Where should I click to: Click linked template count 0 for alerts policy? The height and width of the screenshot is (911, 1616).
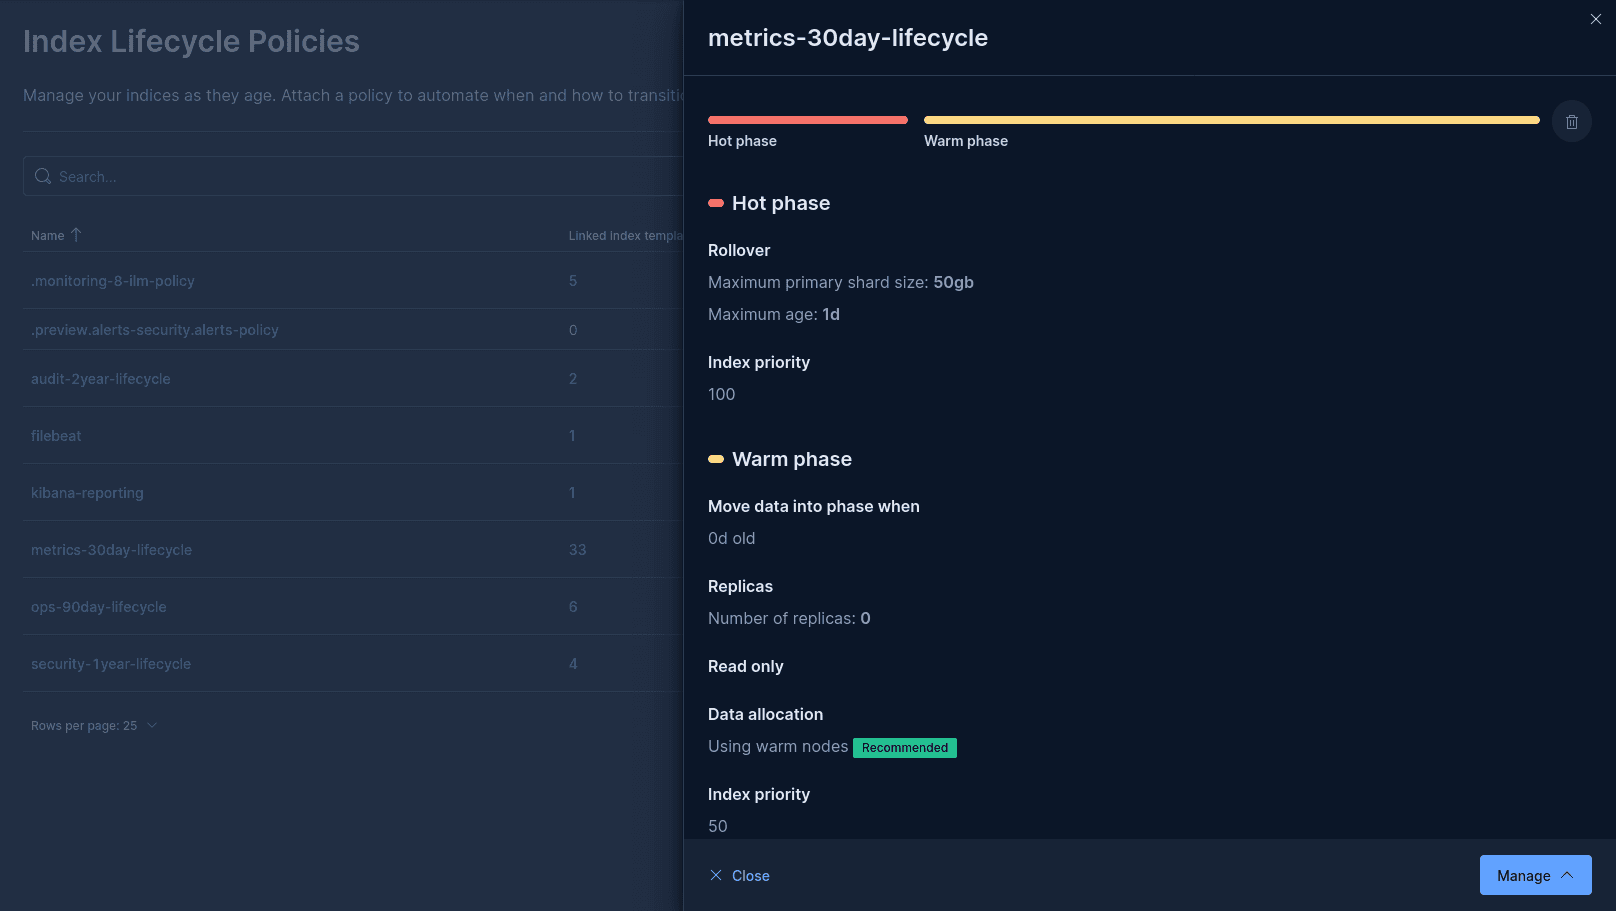click(x=573, y=330)
